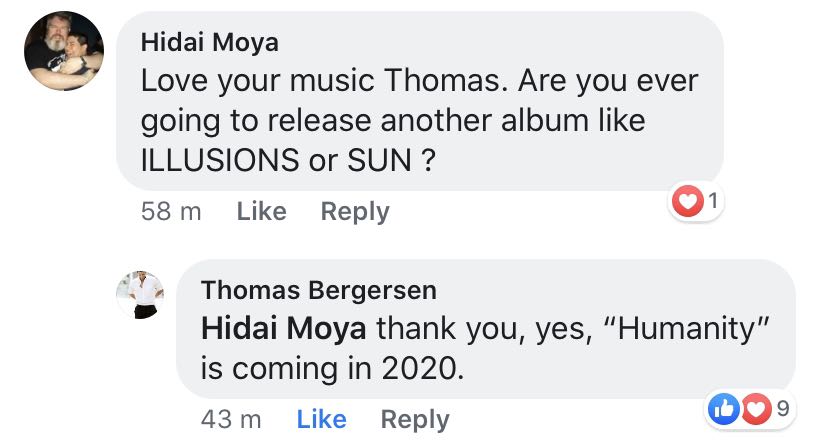Open Thomas Bergersen's small avatar
818x442 pixels.
(x=139, y=294)
